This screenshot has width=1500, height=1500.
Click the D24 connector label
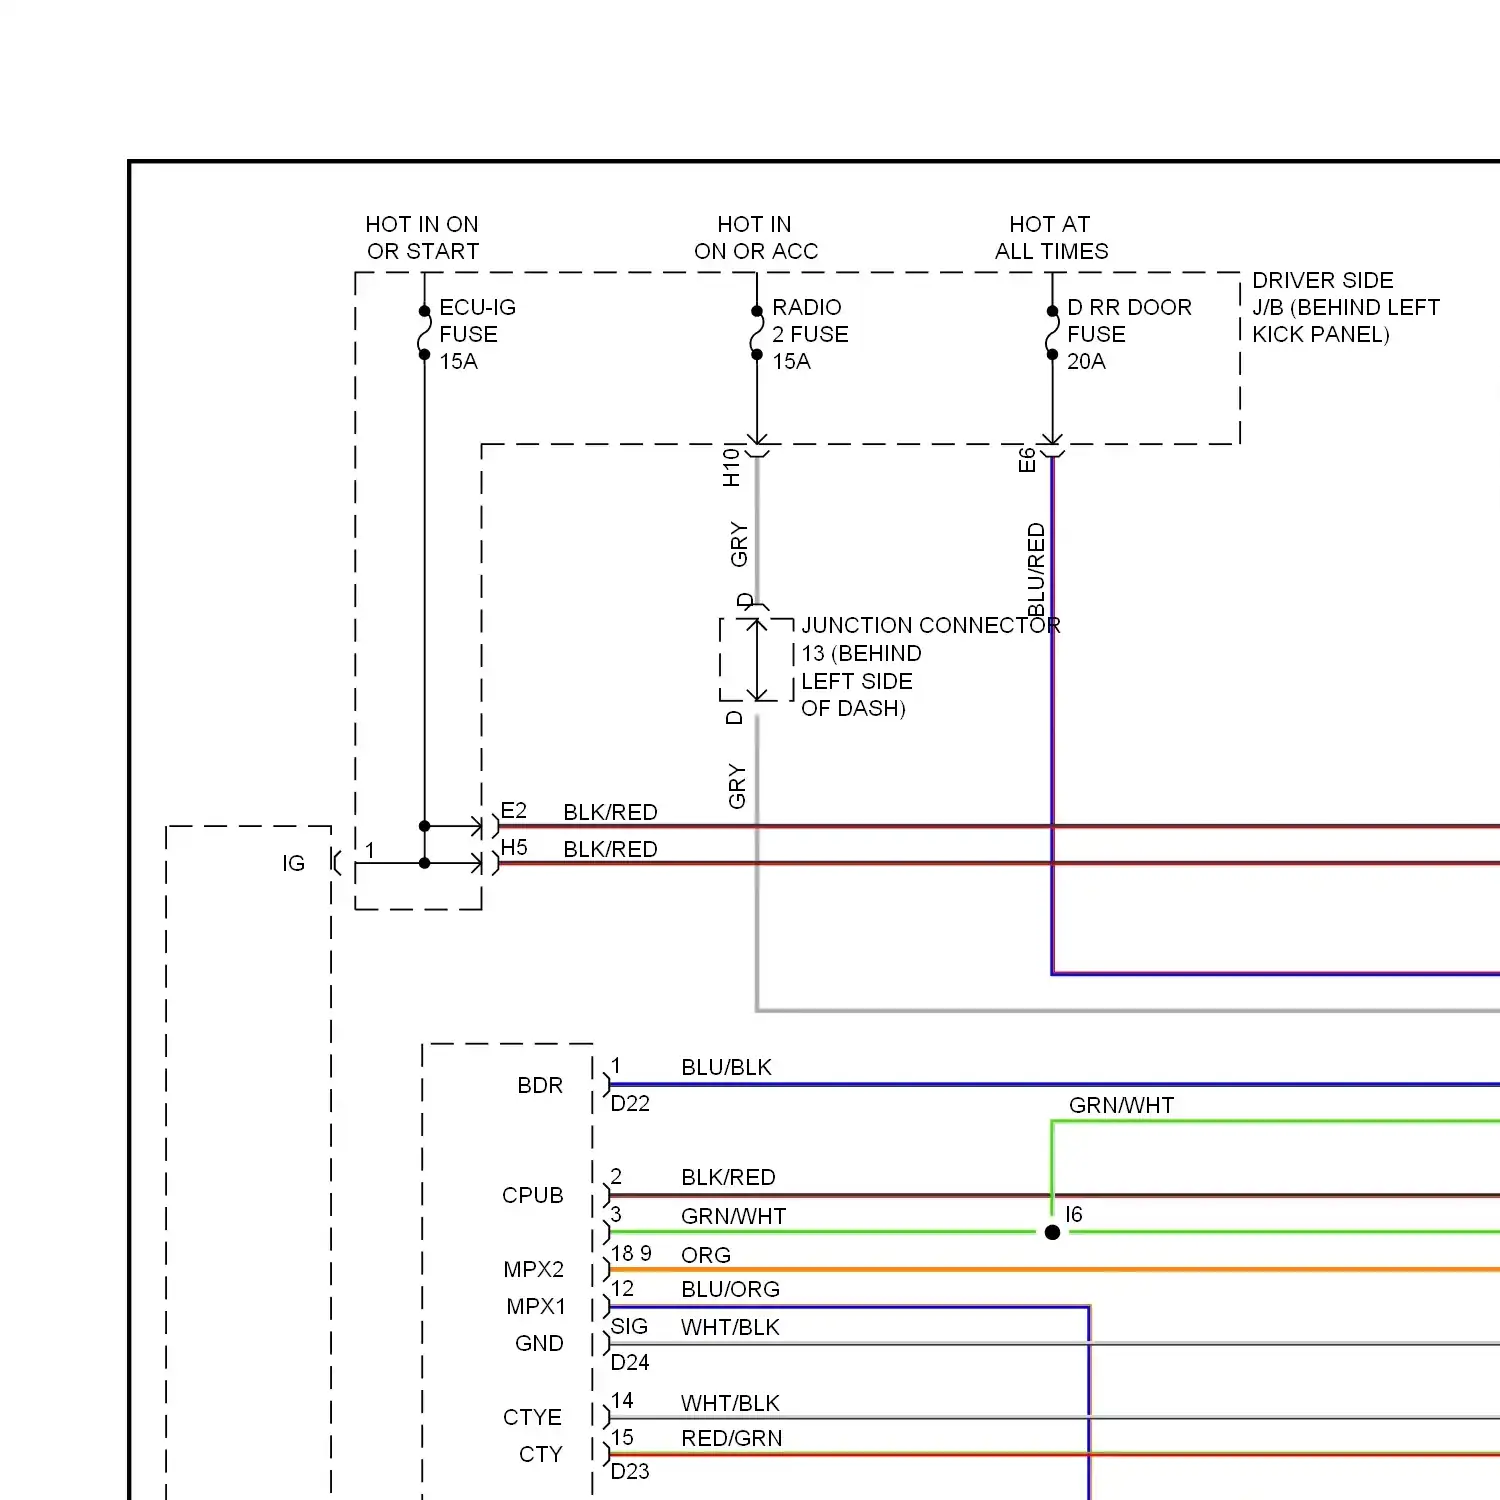coord(630,1362)
